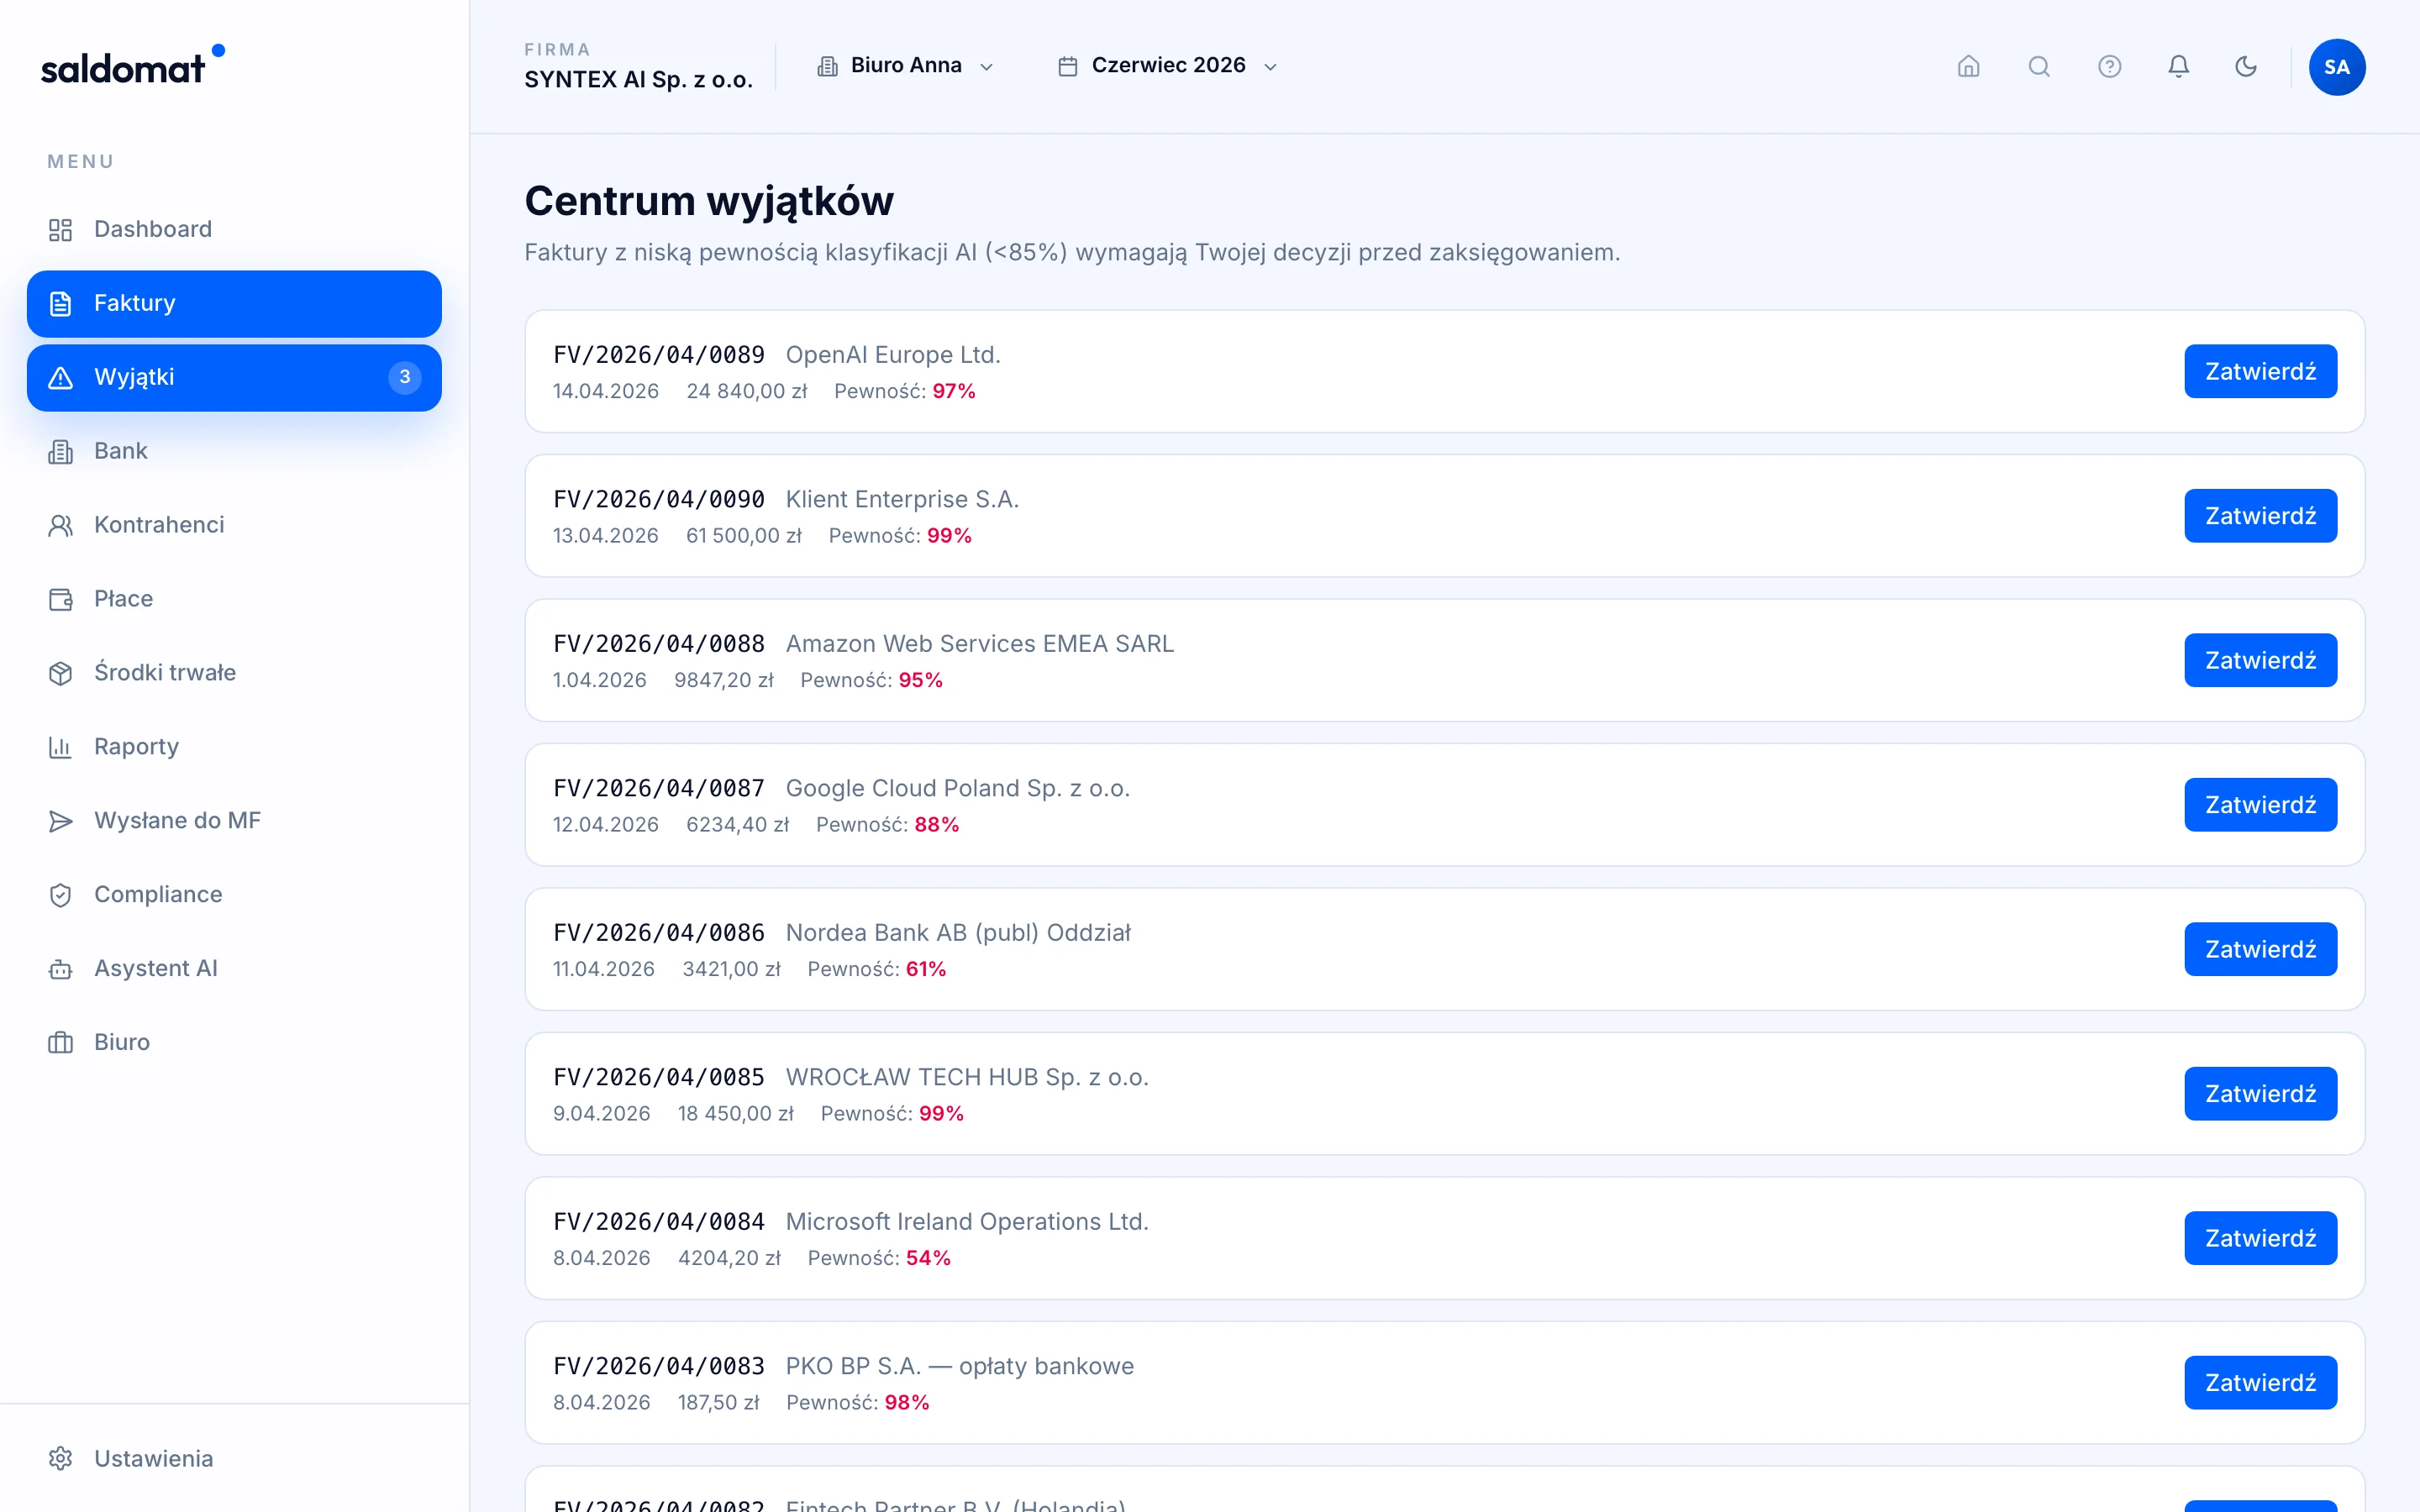Viewport: 2420px width, 1512px height.
Task: Click the Raporty bar chart icon
Action: (x=60, y=748)
